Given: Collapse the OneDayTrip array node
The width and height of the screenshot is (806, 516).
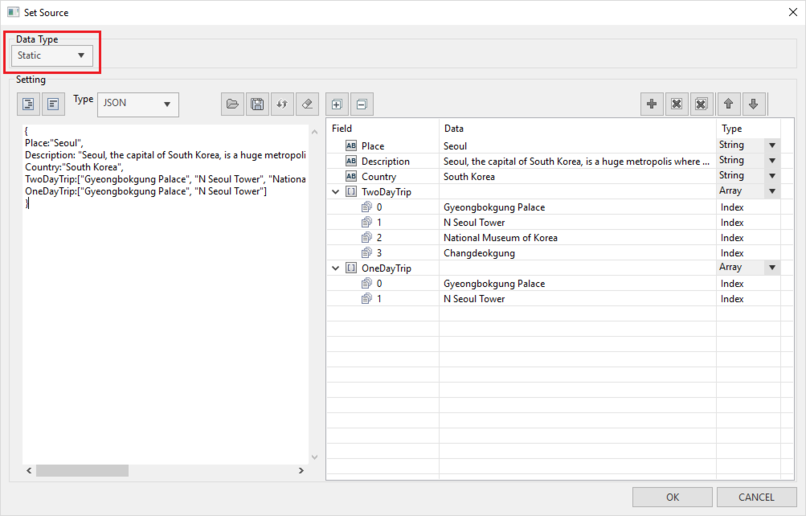Looking at the screenshot, I should 335,268.
